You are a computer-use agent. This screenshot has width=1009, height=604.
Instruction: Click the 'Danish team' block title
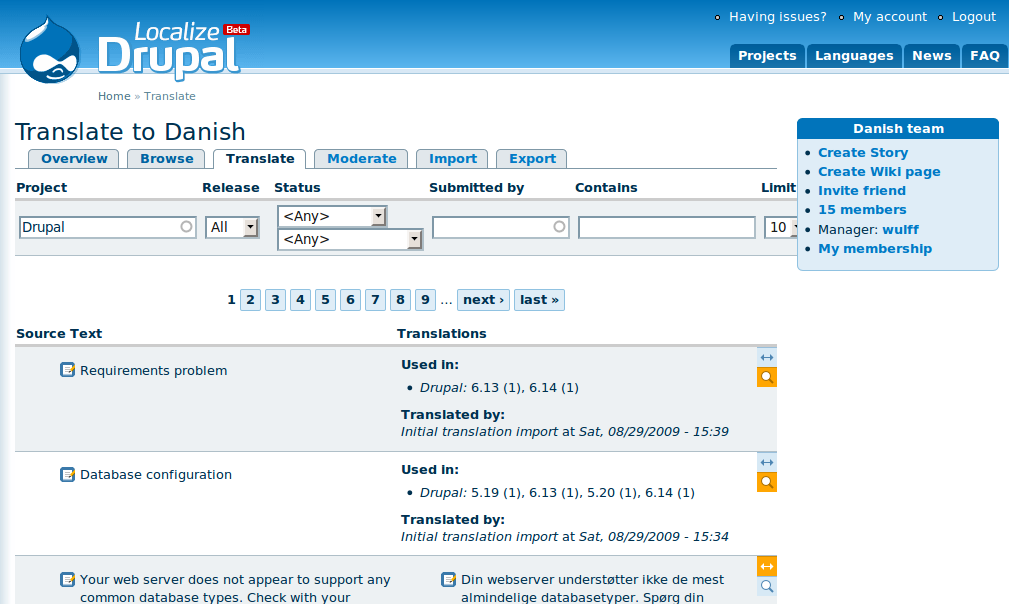(x=898, y=129)
